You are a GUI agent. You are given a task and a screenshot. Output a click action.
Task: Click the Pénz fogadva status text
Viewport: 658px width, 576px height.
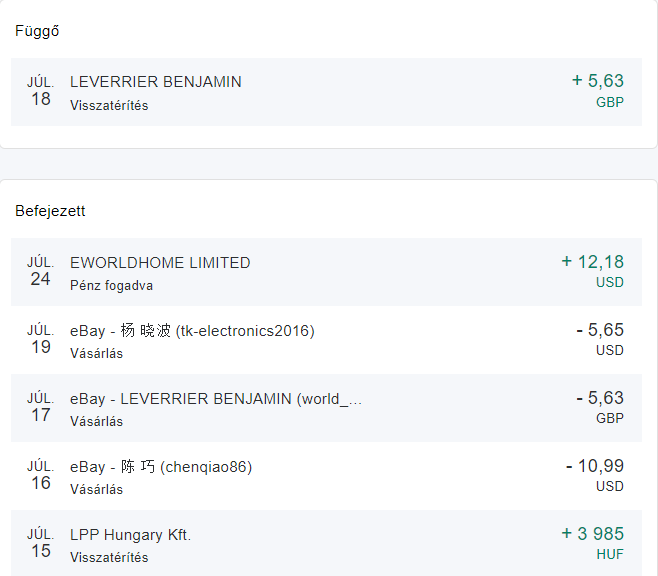click(x=111, y=285)
